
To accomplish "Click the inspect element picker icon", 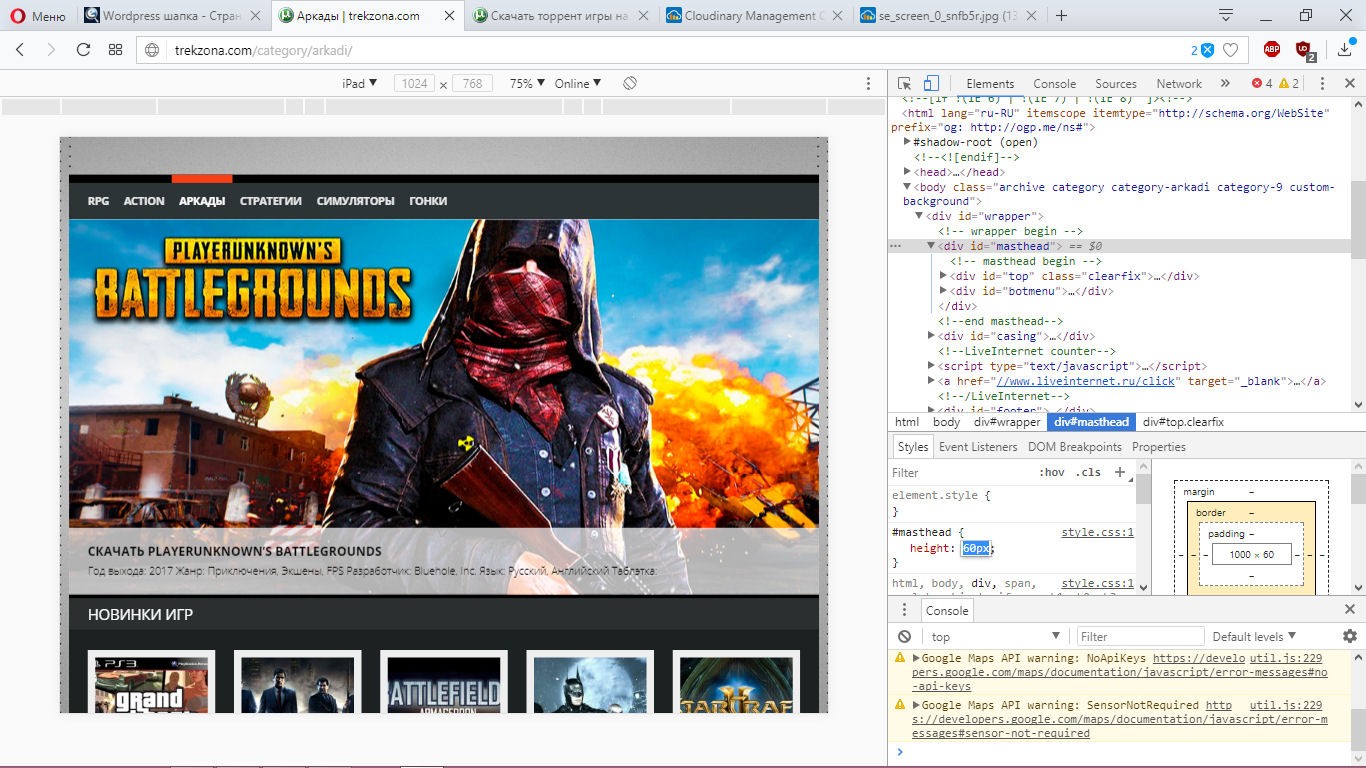I will pos(904,84).
